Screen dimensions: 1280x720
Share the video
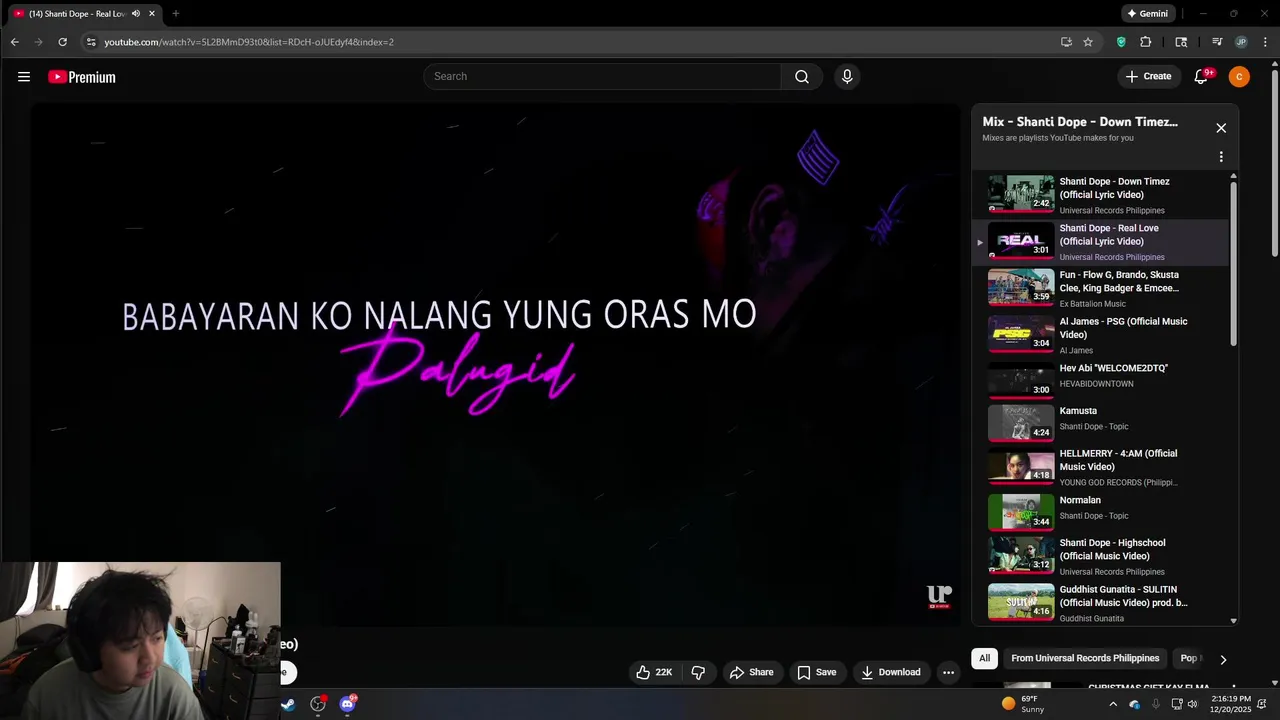(x=752, y=672)
